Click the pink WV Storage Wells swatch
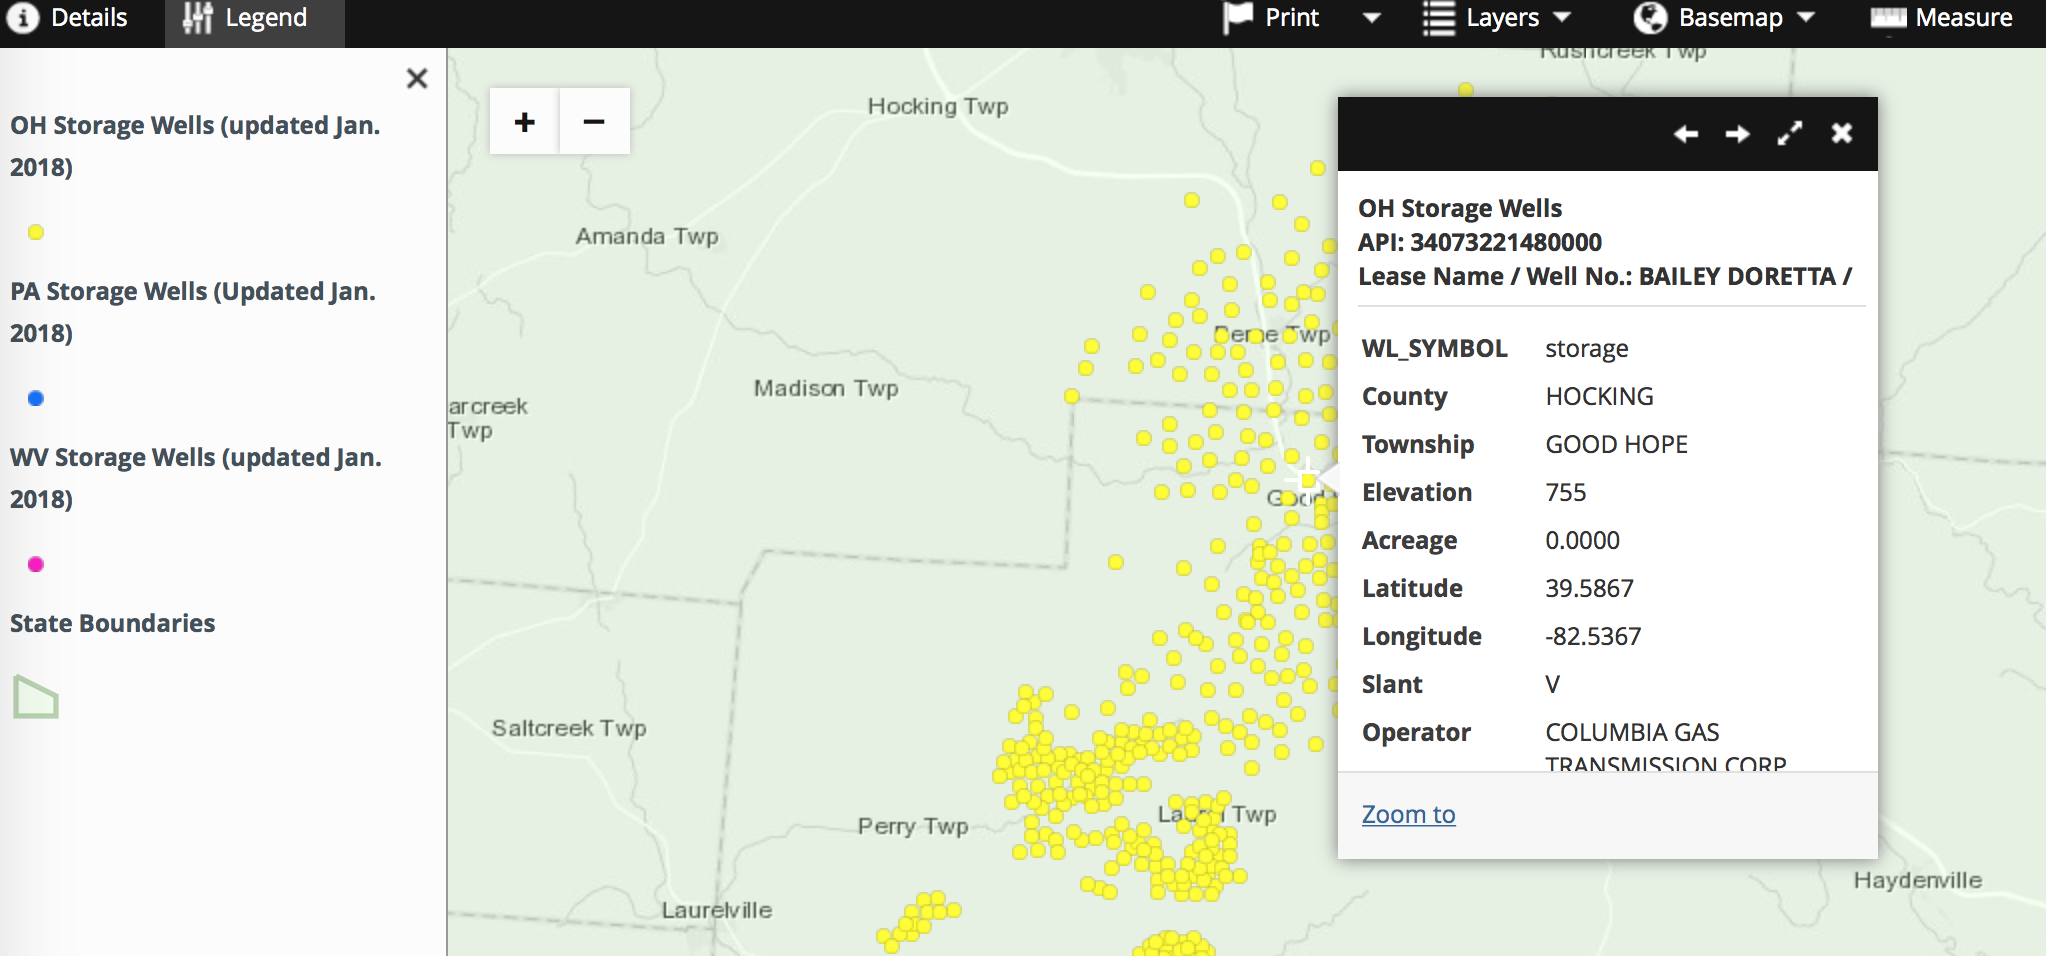 pos(36,564)
